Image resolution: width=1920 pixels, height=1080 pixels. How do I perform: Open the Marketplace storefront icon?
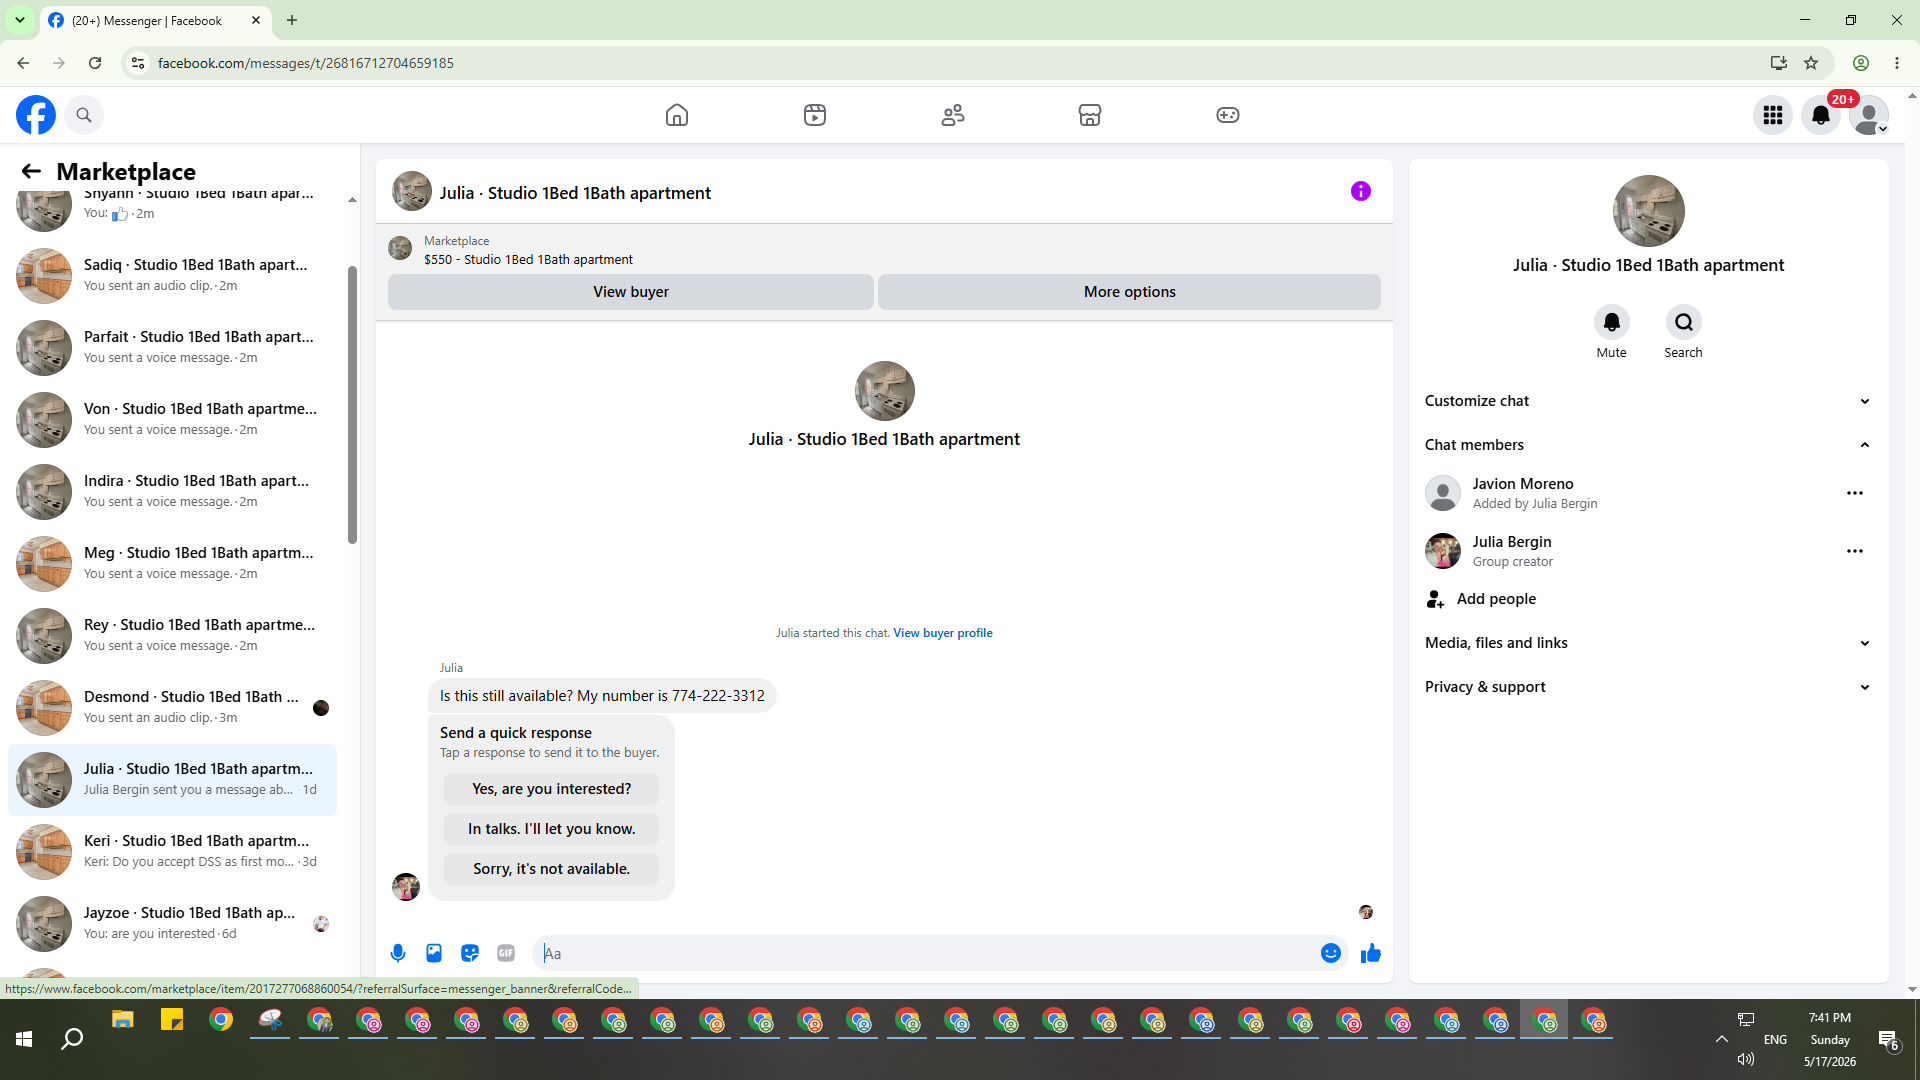pos(1090,115)
